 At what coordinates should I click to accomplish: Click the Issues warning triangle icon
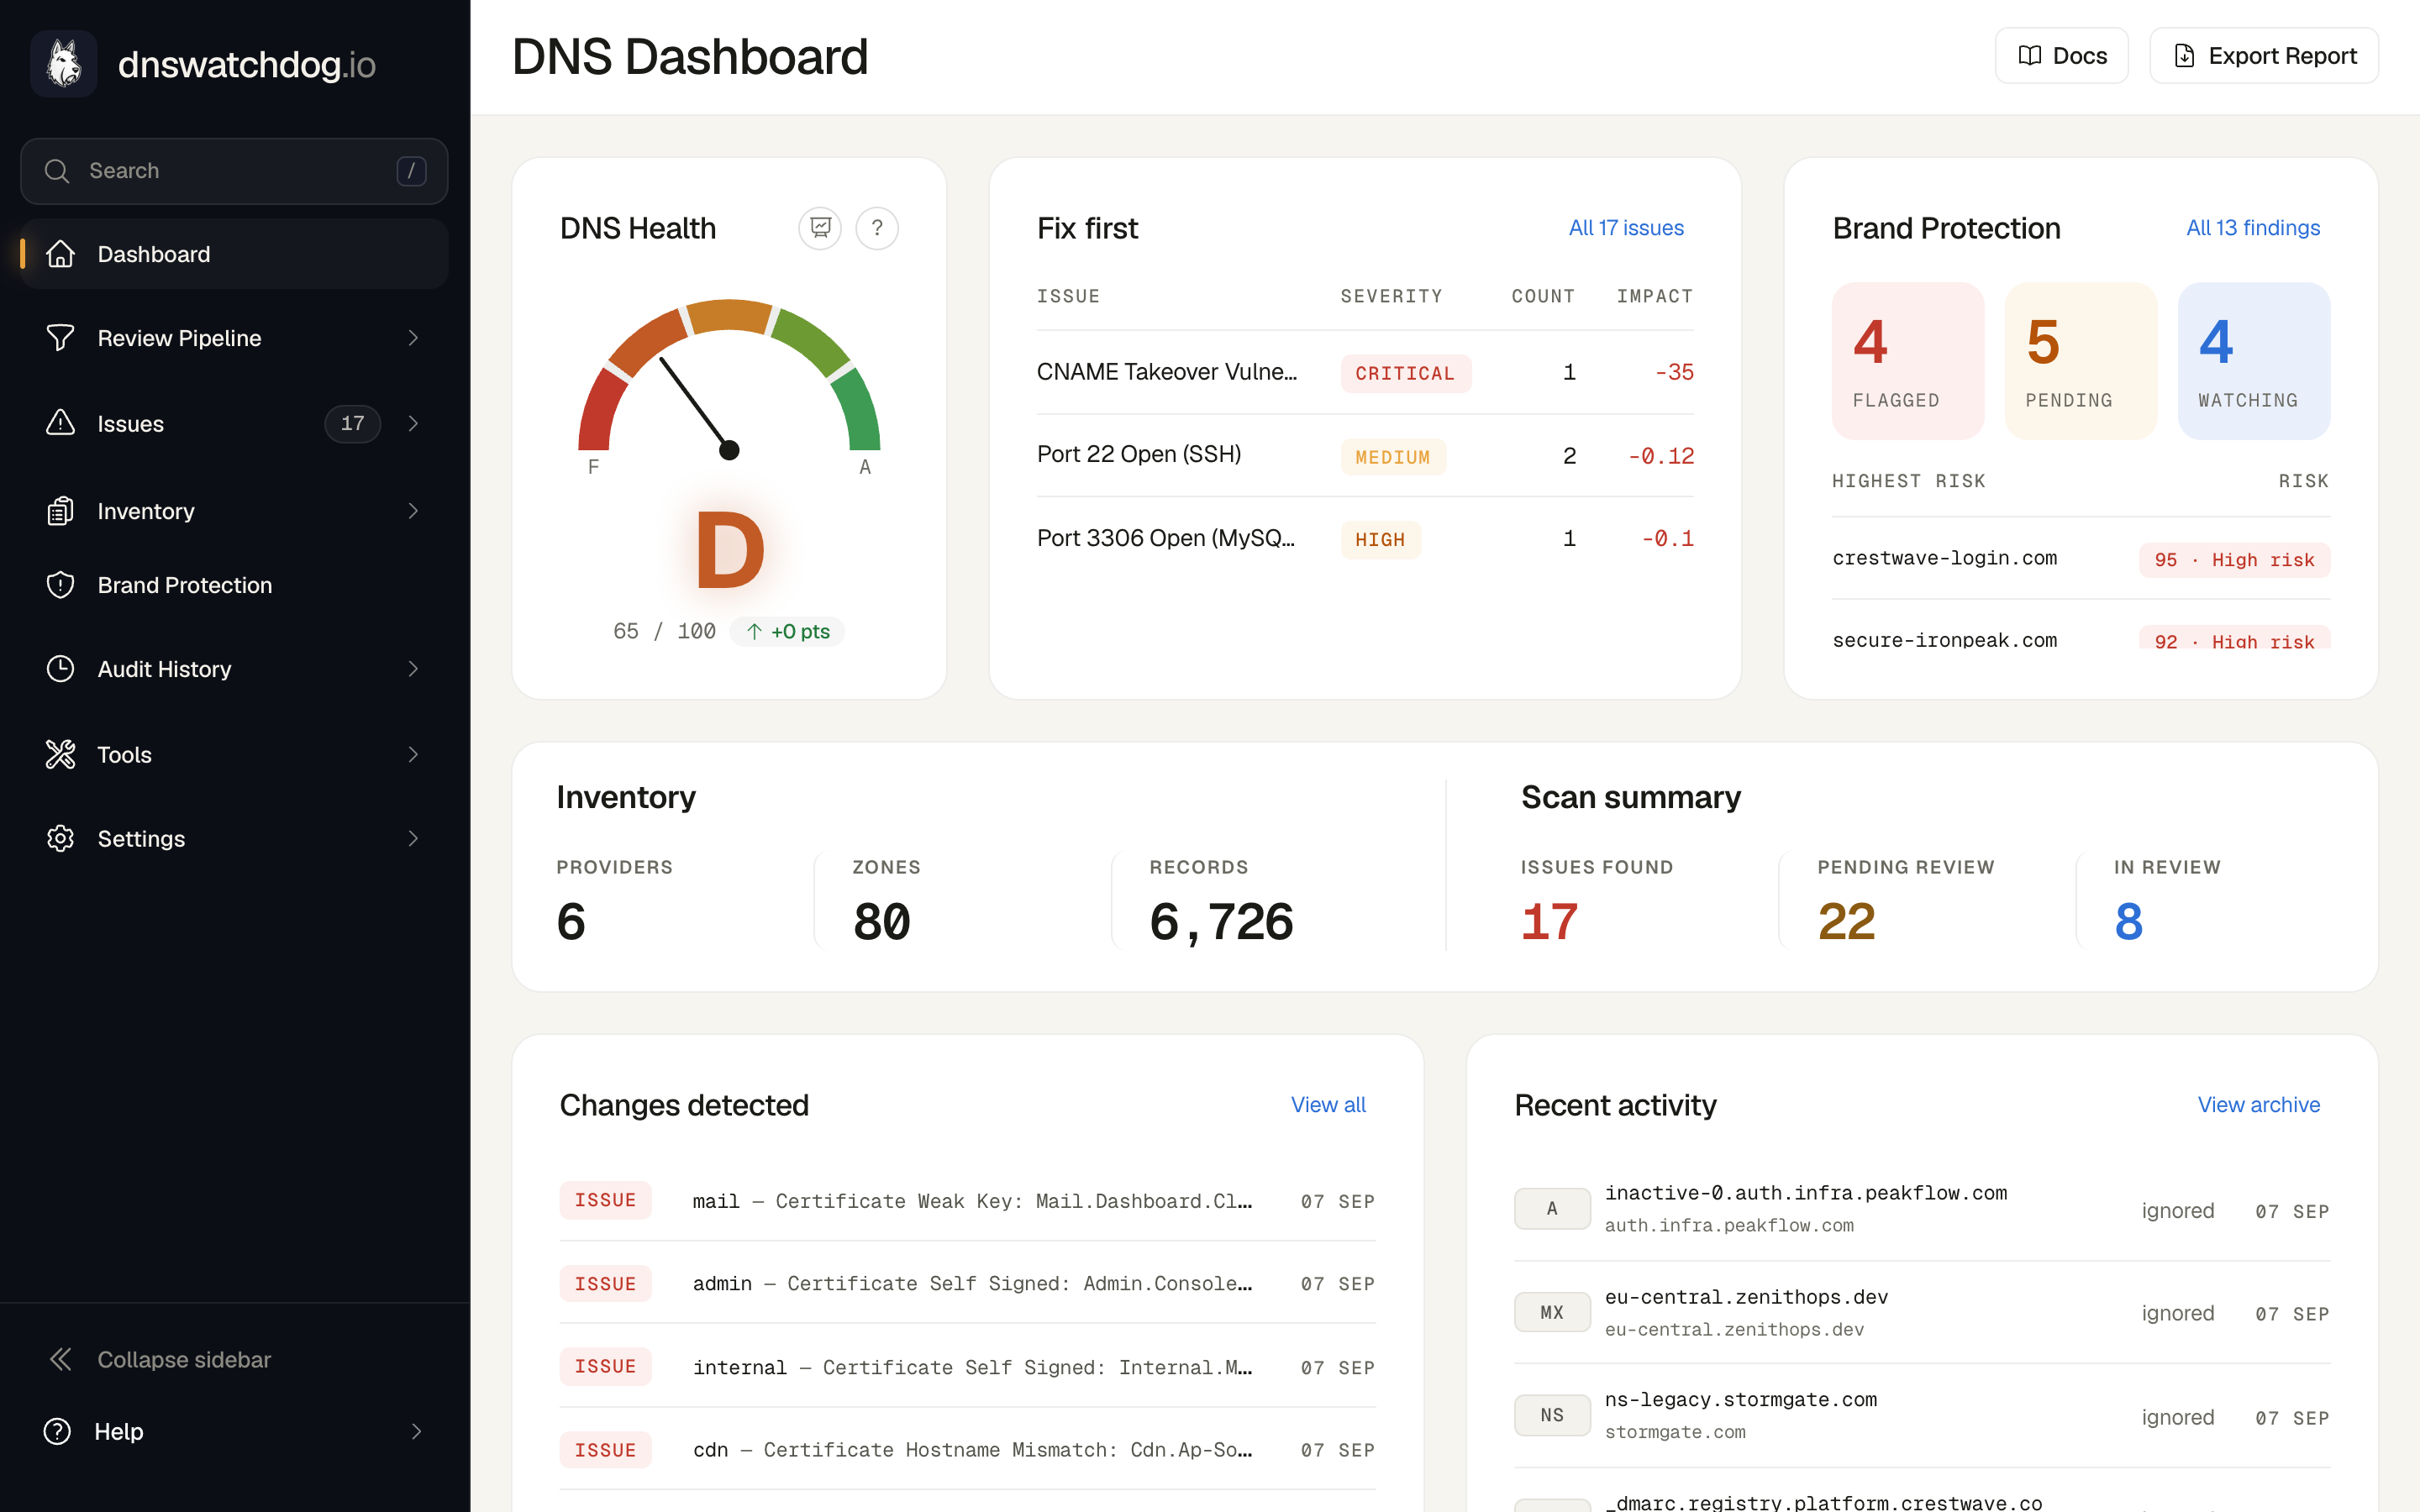[61, 423]
